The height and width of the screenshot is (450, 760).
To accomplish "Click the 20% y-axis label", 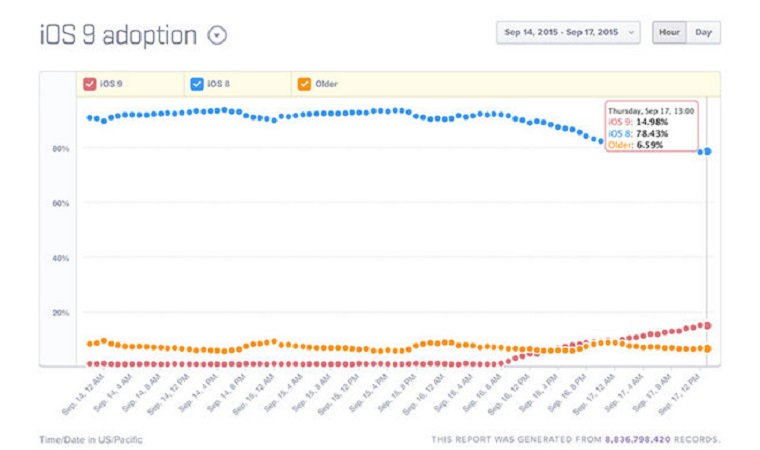I will click(62, 313).
